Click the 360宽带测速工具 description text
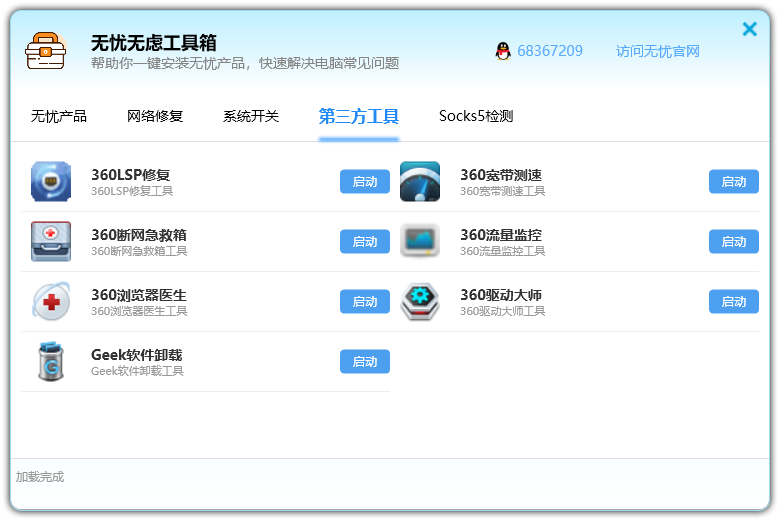The height and width of the screenshot is (520, 780). [x=502, y=191]
